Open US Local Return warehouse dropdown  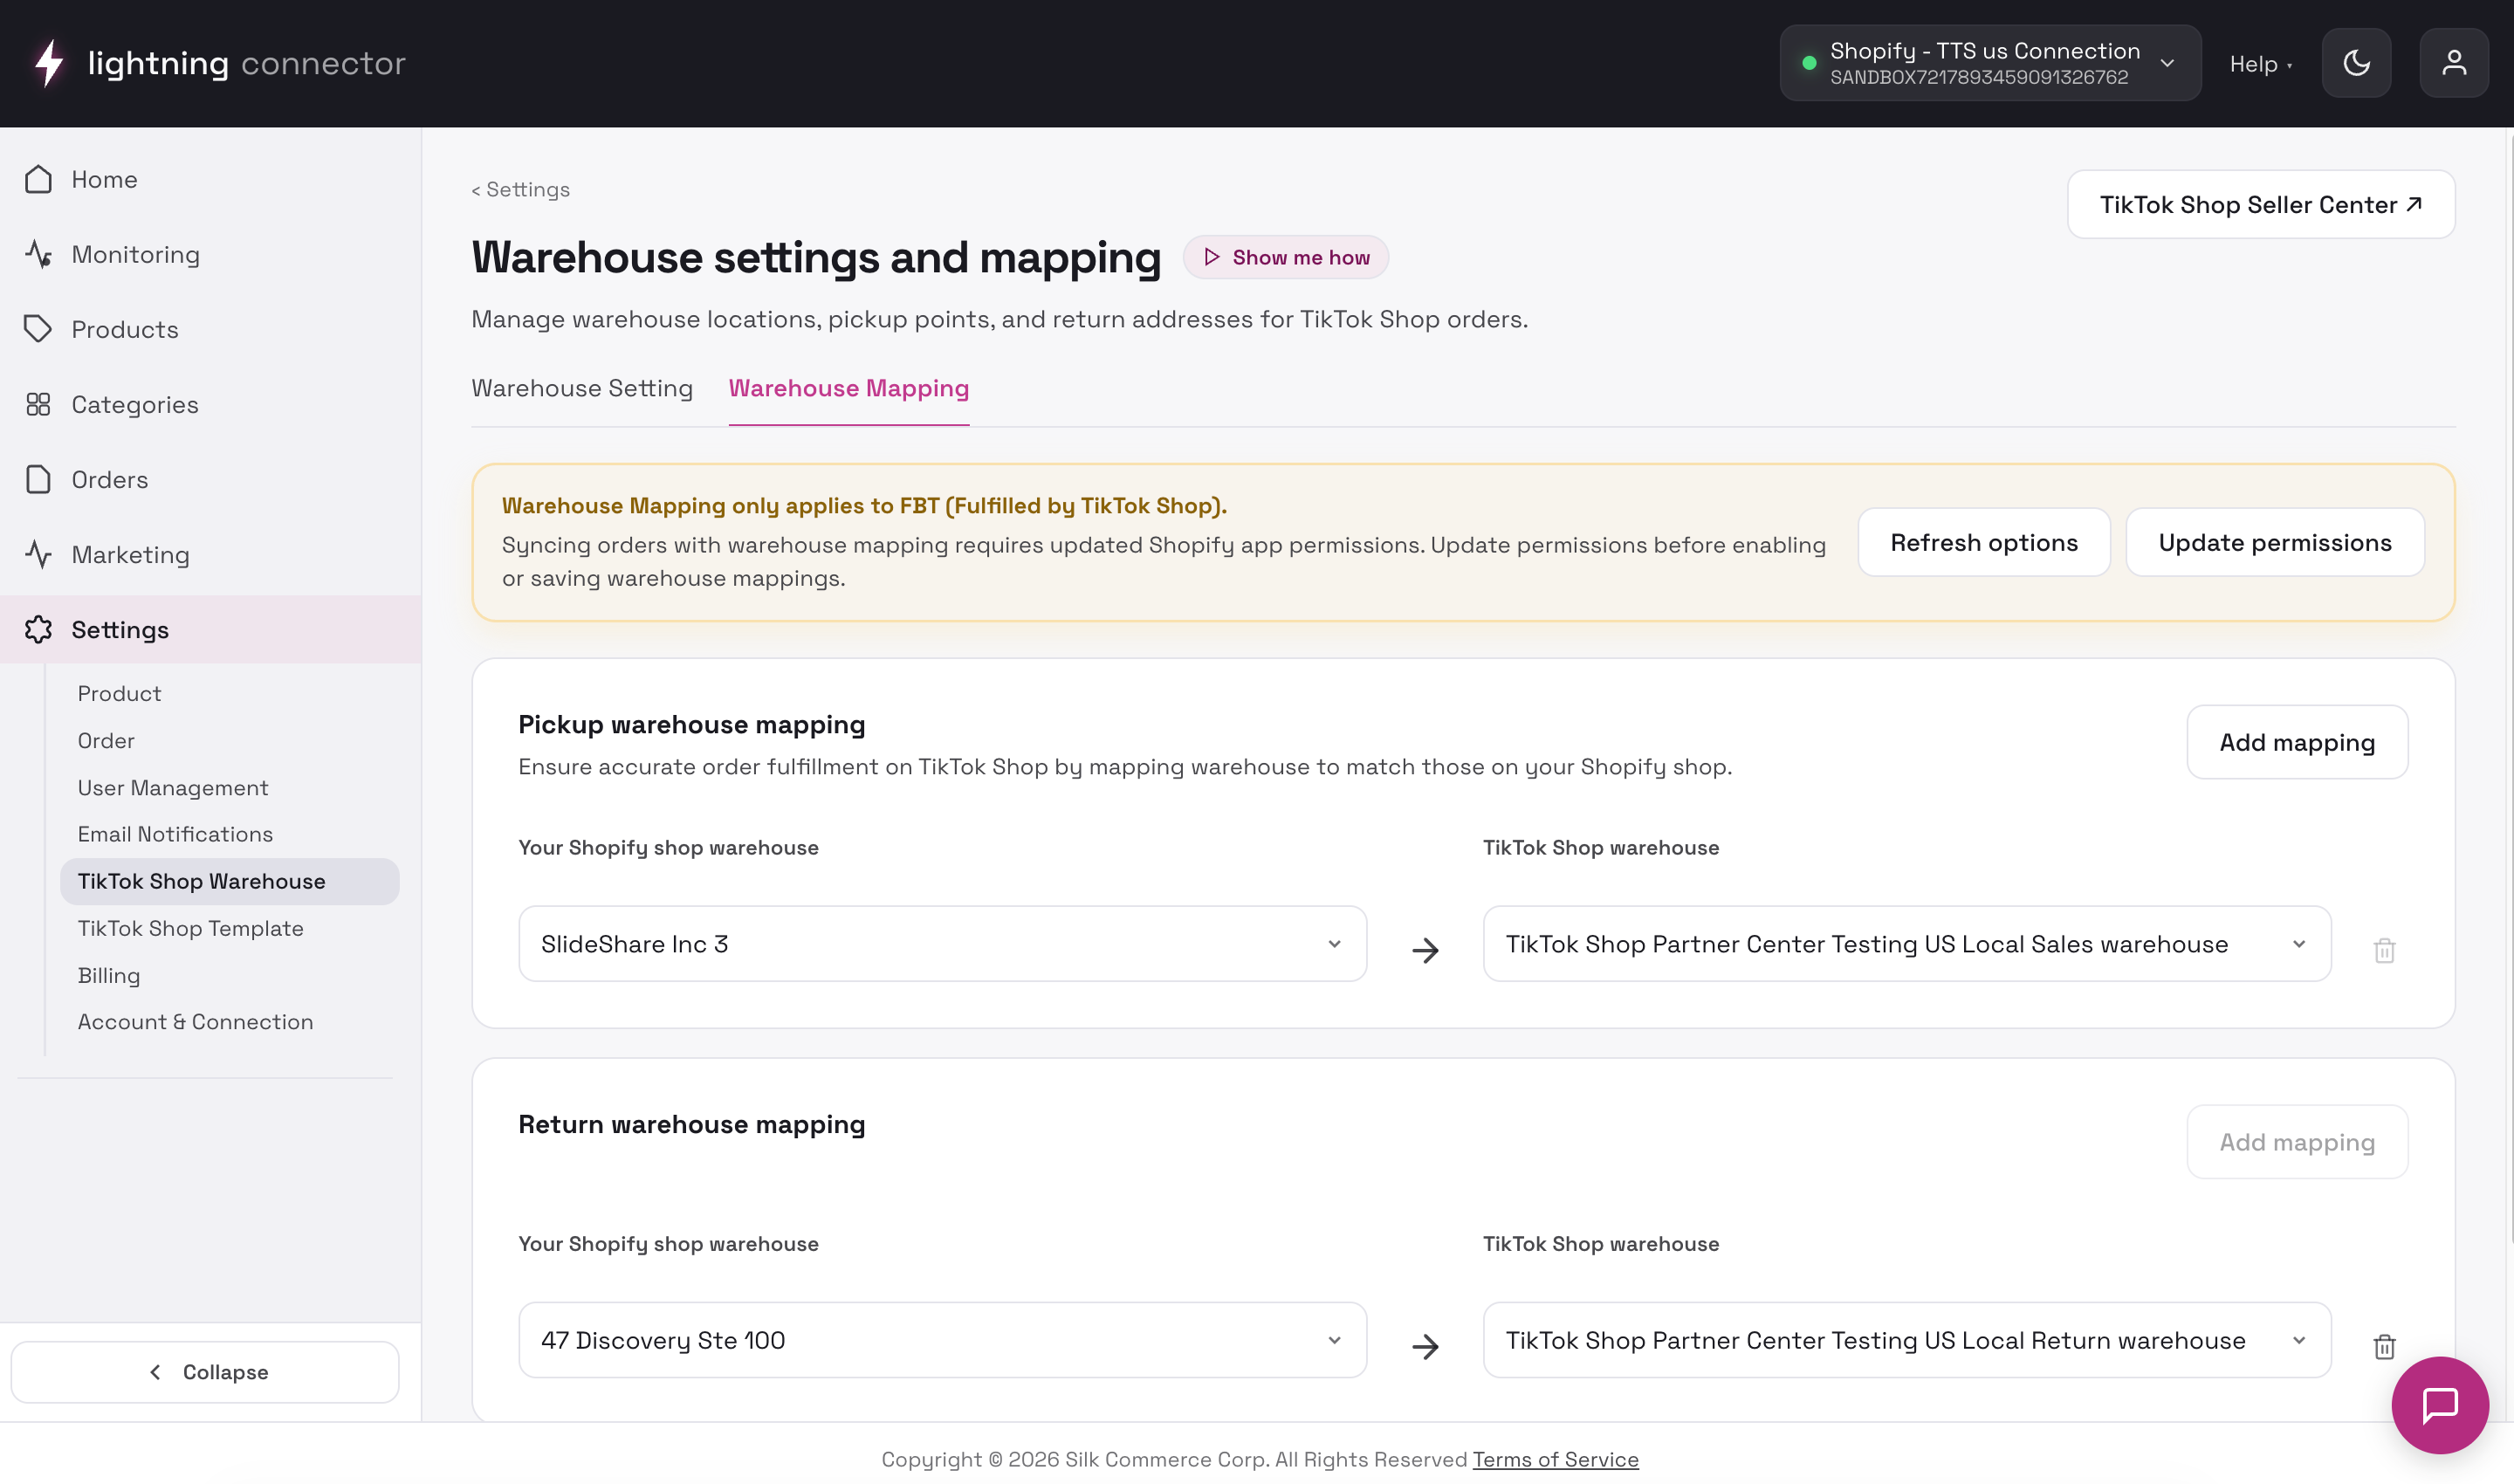pyautogui.click(x=1906, y=1339)
